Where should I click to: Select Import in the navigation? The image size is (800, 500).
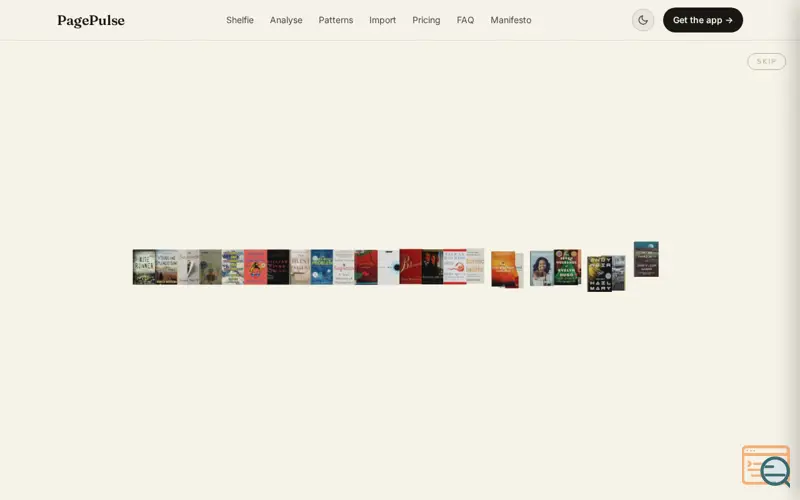pos(383,20)
